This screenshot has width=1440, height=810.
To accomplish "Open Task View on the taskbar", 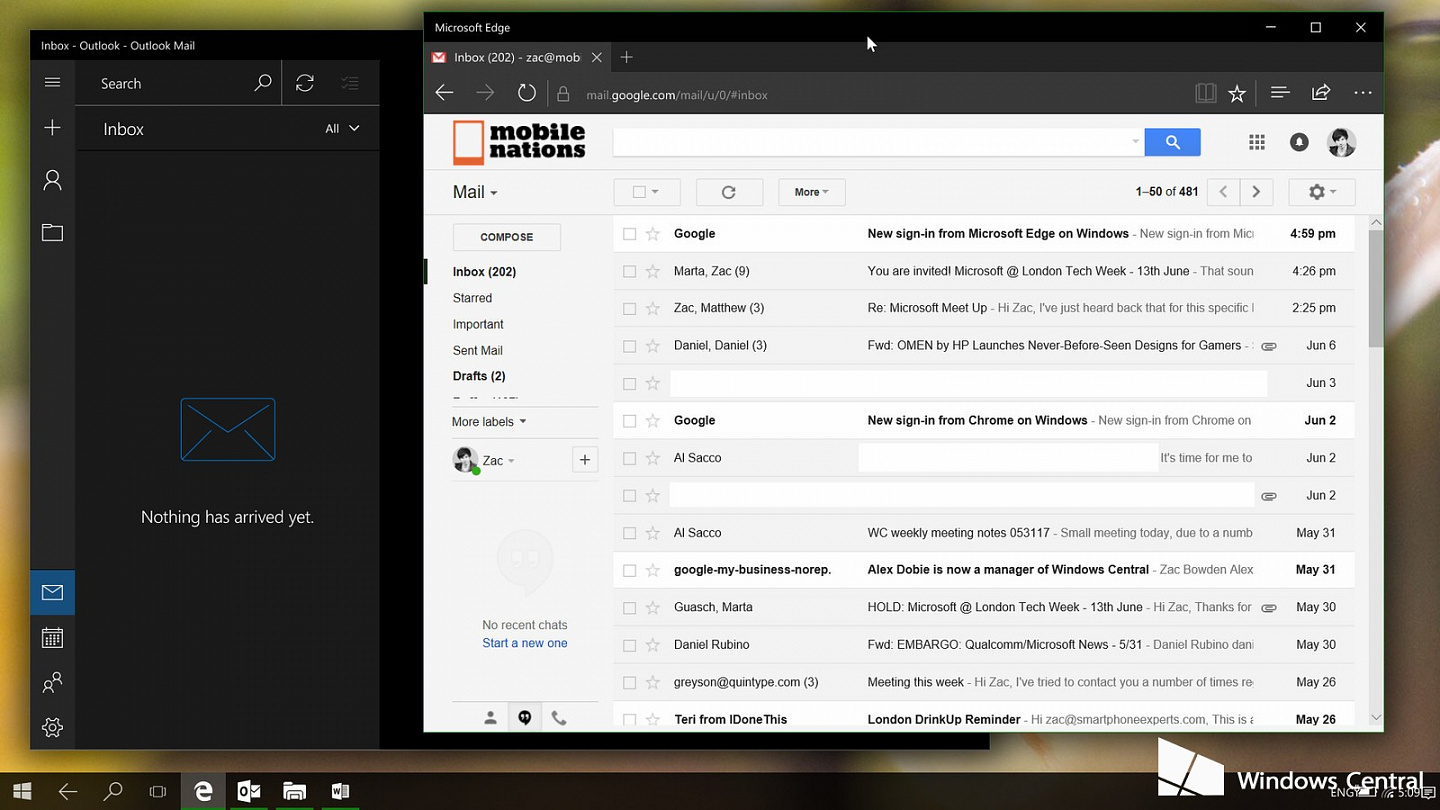I will point(158,791).
